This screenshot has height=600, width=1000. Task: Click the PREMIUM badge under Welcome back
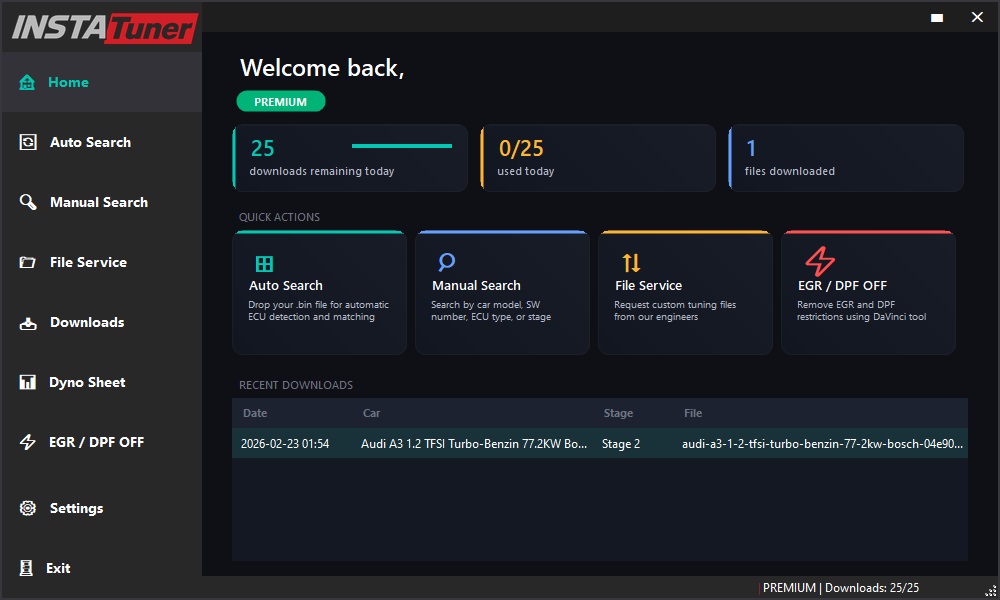[281, 101]
